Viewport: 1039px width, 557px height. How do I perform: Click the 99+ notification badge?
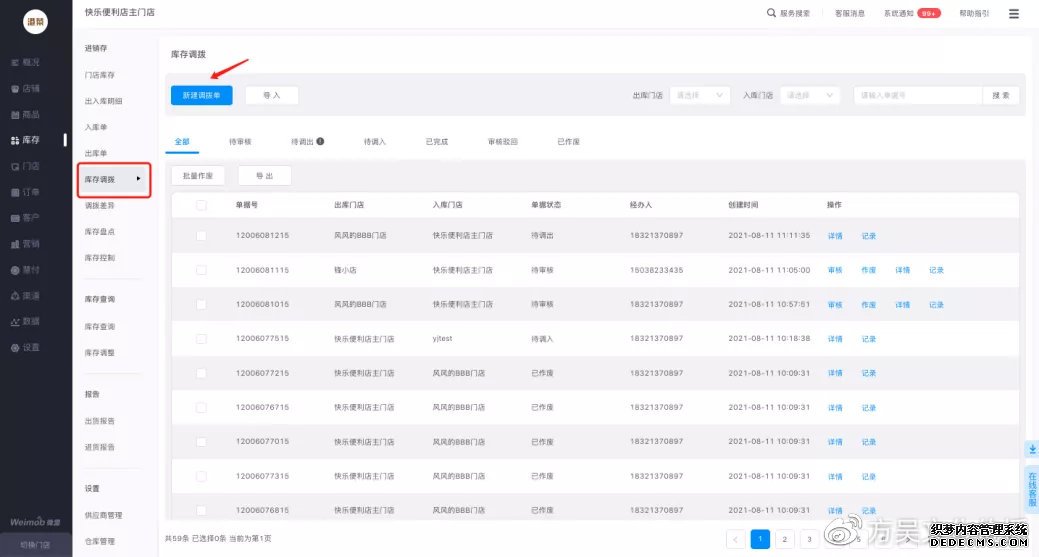(928, 13)
